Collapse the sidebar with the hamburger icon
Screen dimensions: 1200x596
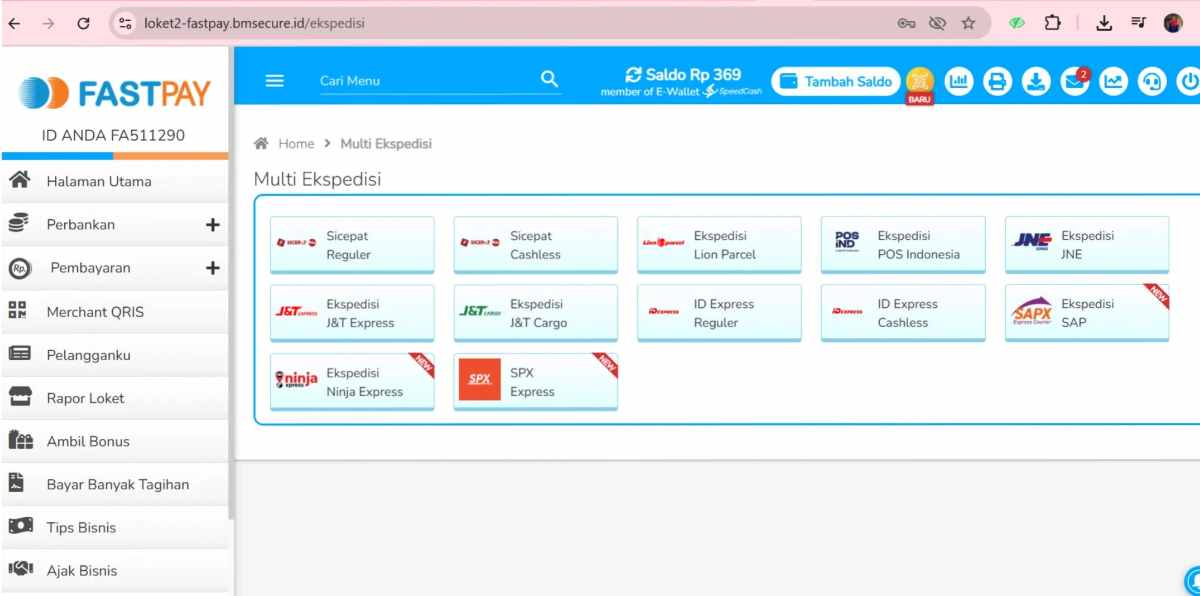click(x=274, y=81)
